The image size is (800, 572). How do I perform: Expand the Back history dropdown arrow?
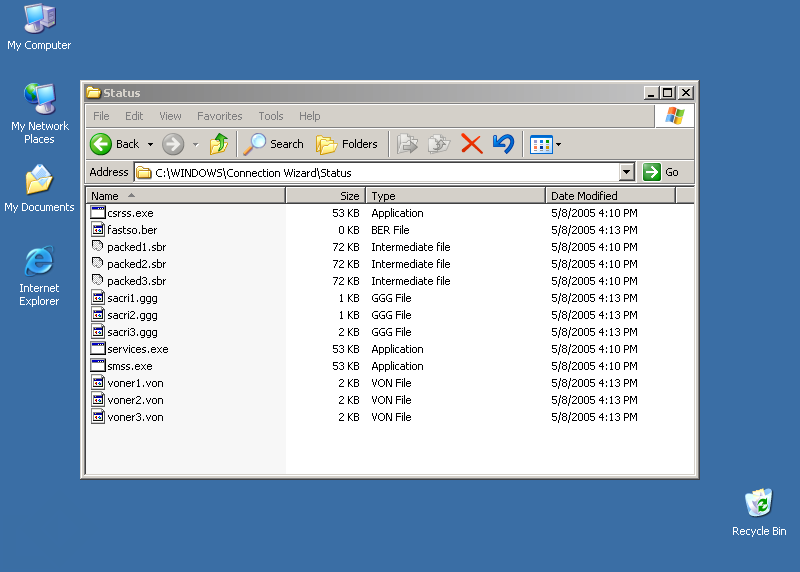click(150, 145)
